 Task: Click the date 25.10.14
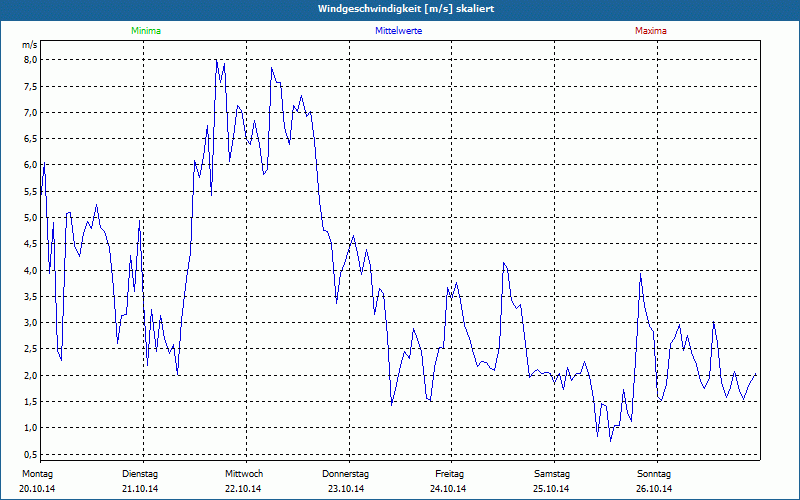[551, 489]
